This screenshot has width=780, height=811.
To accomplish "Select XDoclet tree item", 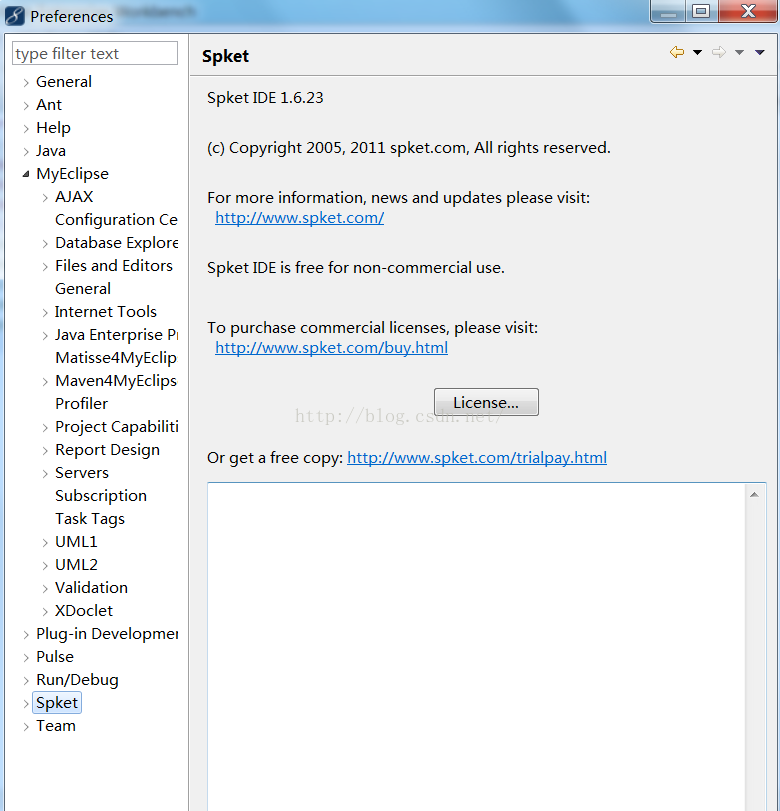I will 84,611.
